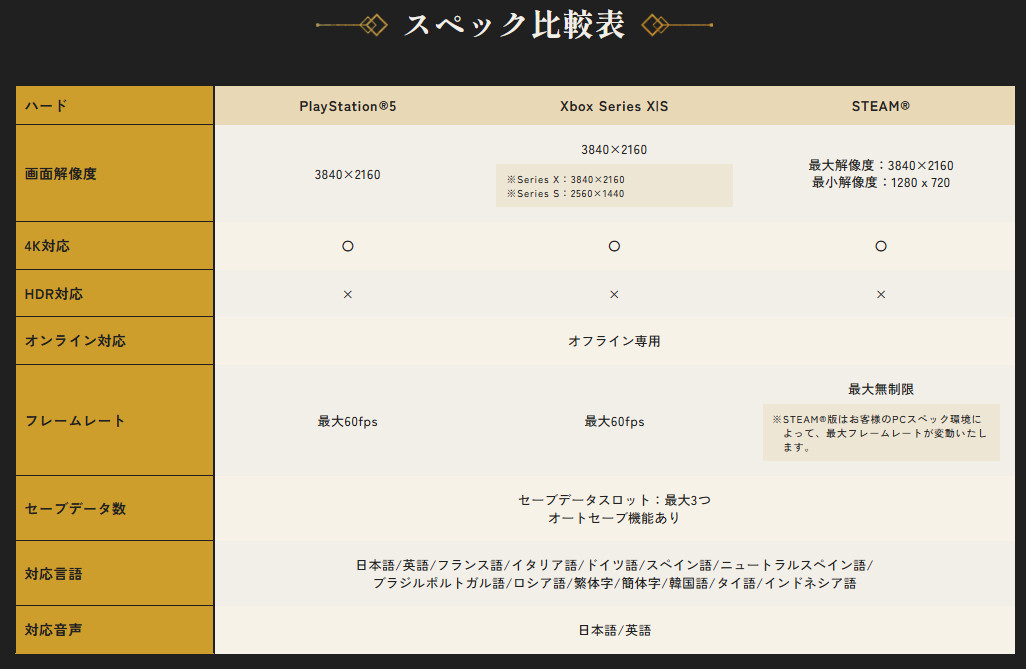This screenshot has height=669, width=1026.
Task: Click the フレームレート row header
Action: (x=75, y=421)
